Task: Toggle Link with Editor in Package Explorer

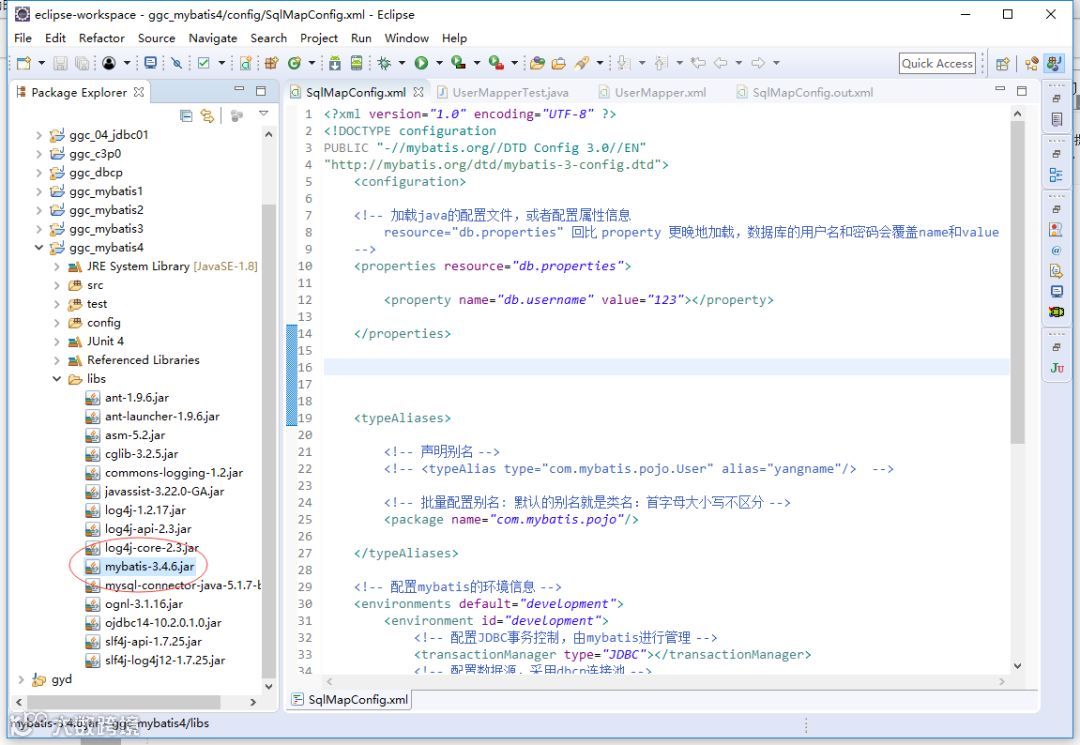Action: coord(207,116)
